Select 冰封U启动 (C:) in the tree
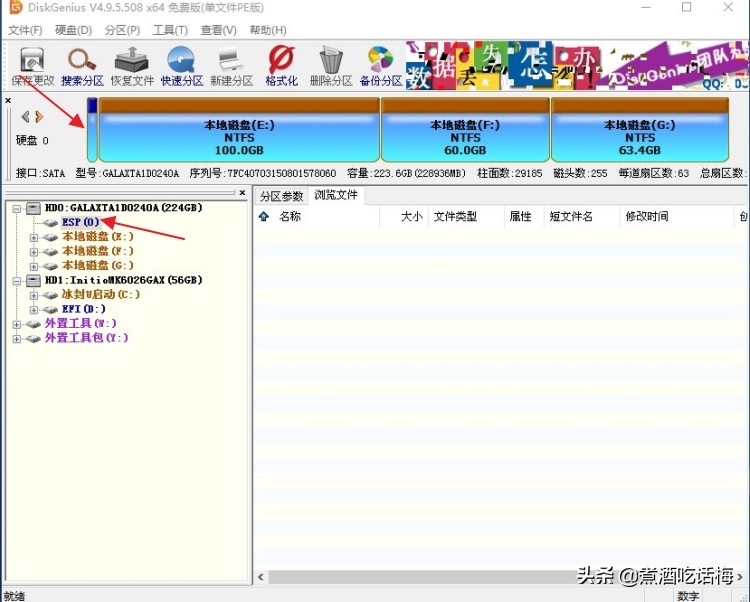This screenshot has width=750, height=602. (100, 295)
